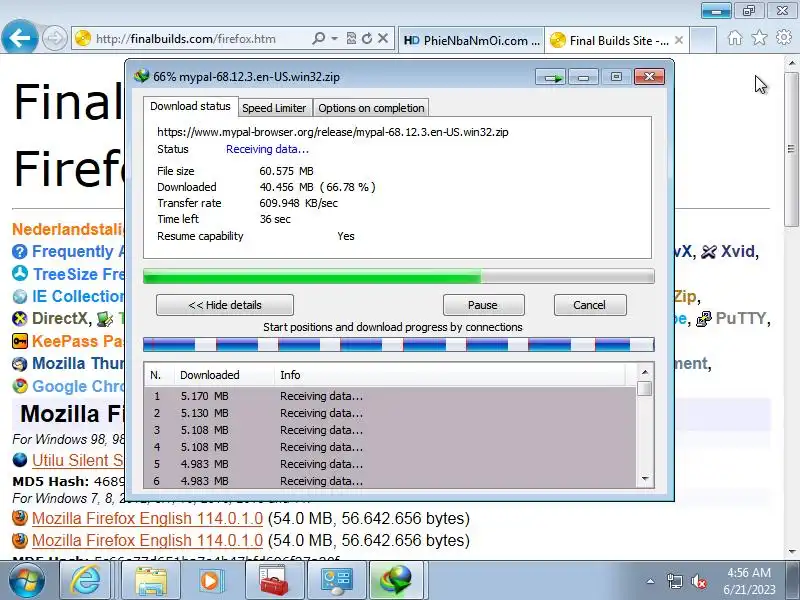800x600 pixels.
Task: Open the browser Tools gear icon
Action: point(784,37)
